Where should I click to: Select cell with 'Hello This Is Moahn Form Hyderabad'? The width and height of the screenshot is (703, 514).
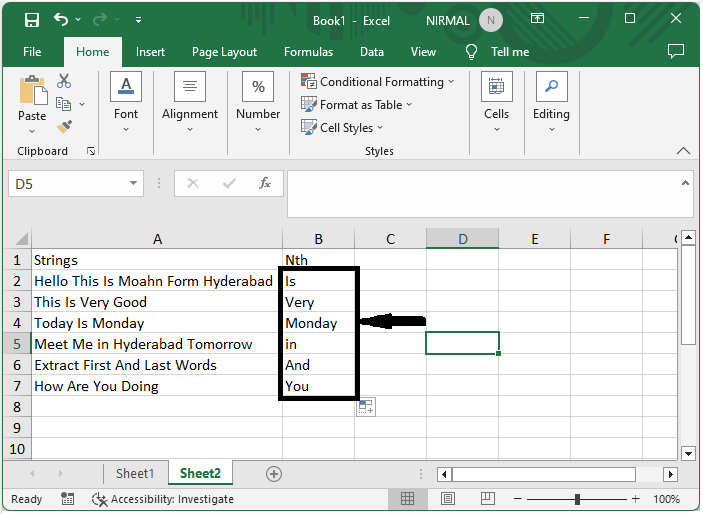pos(157,281)
